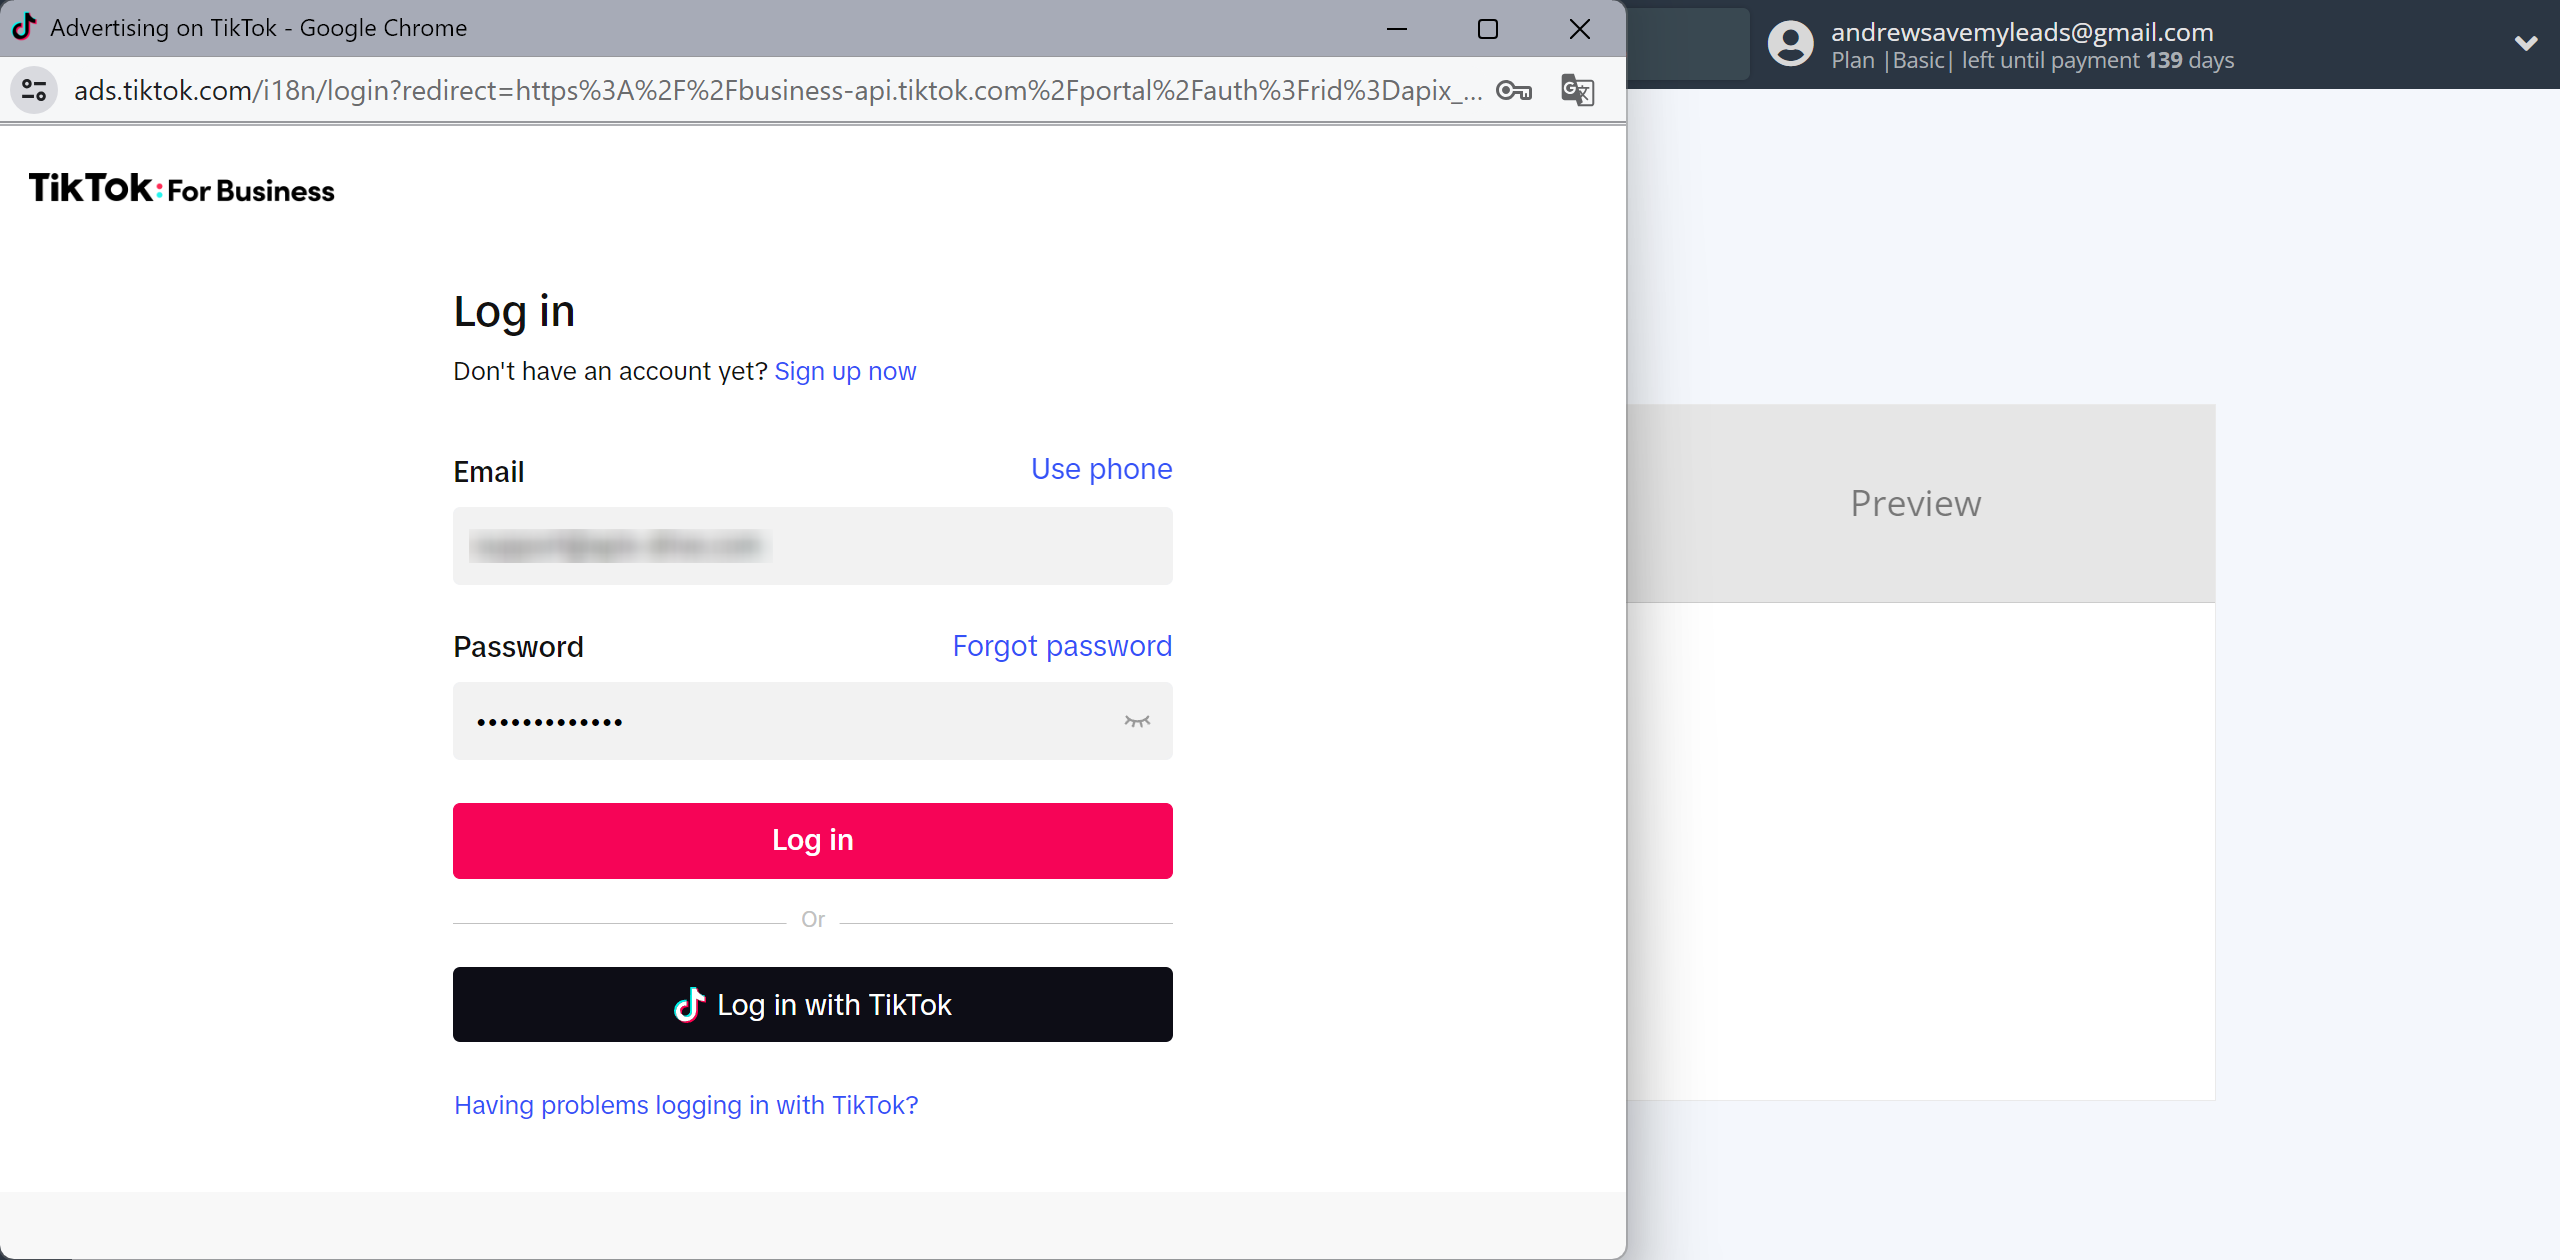Click the Forgot password link
Viewport: 2560px width, 1260px height.
point(1061,646)
